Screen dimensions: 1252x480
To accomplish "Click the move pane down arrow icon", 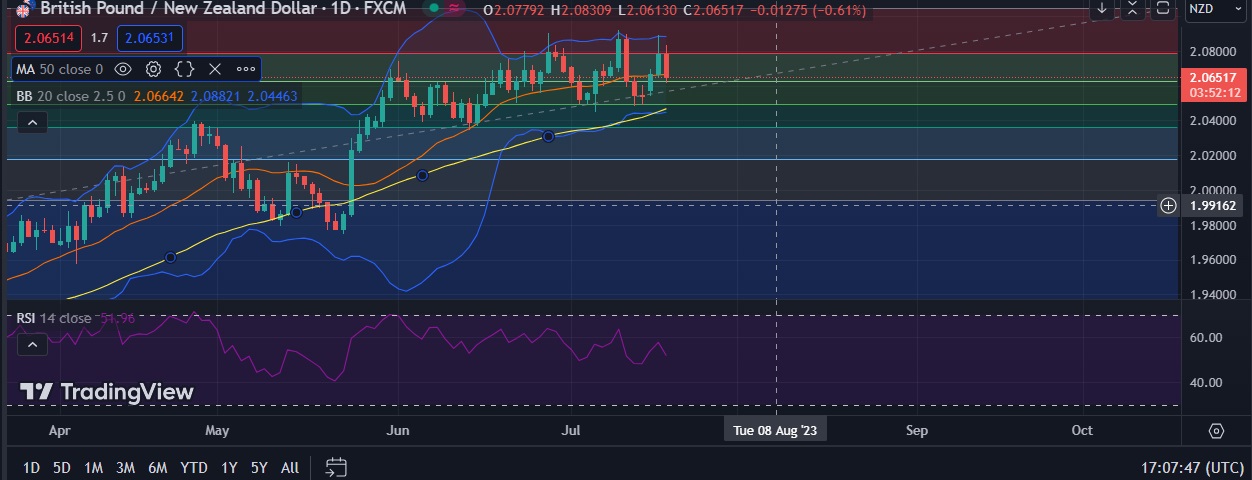I will 1102,9.
